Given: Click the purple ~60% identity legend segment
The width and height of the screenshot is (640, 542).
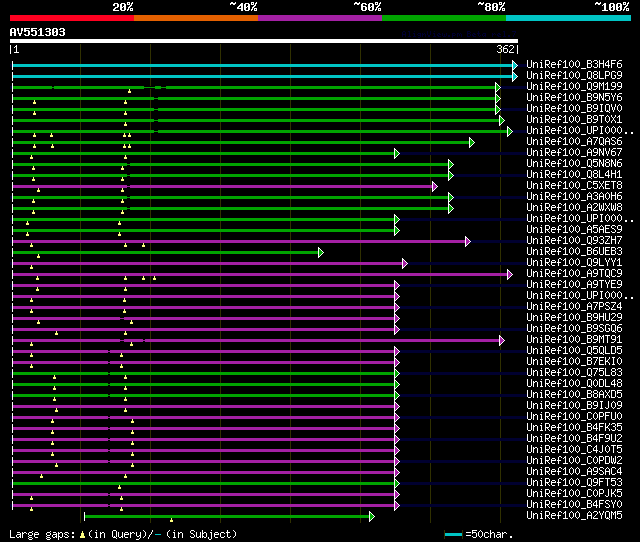Looking at the screenshot, I should tap(320, 18).
